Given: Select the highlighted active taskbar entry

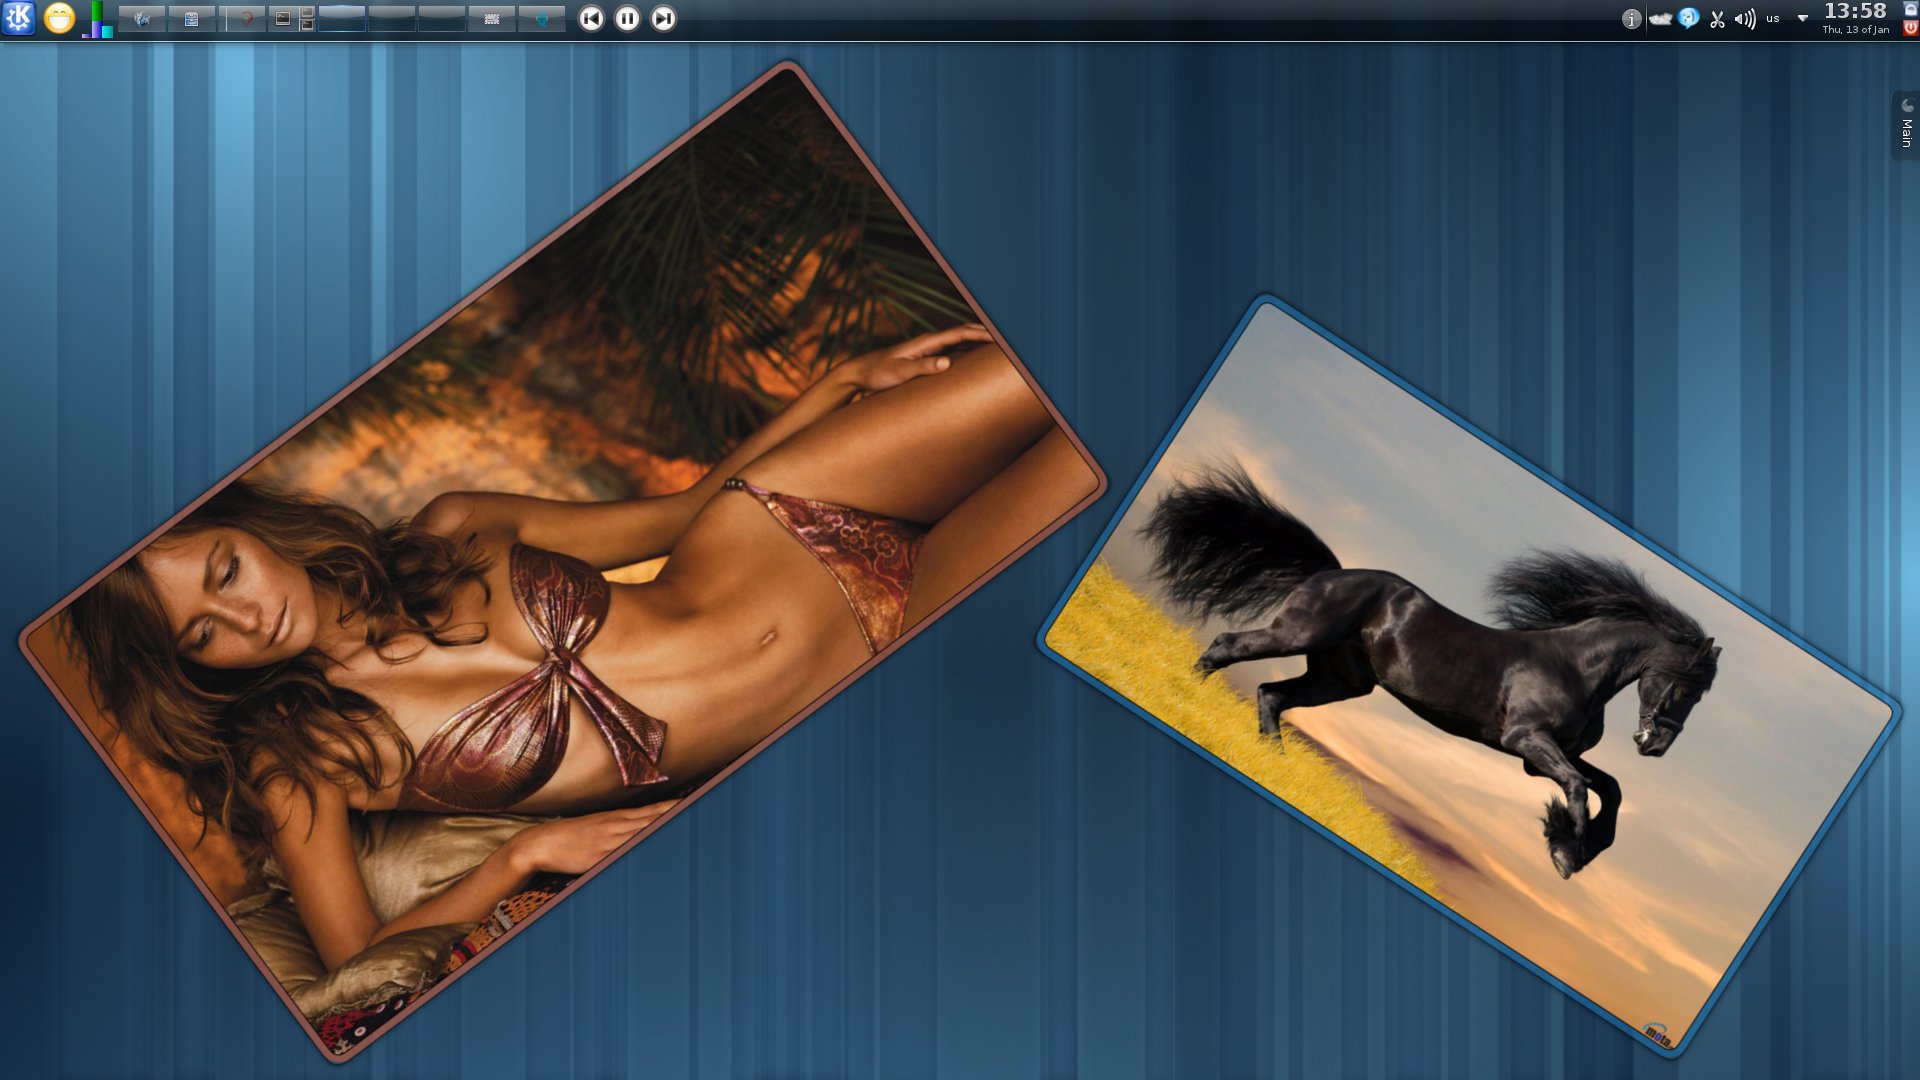Looking at the screenshot, I should [342, 18].
